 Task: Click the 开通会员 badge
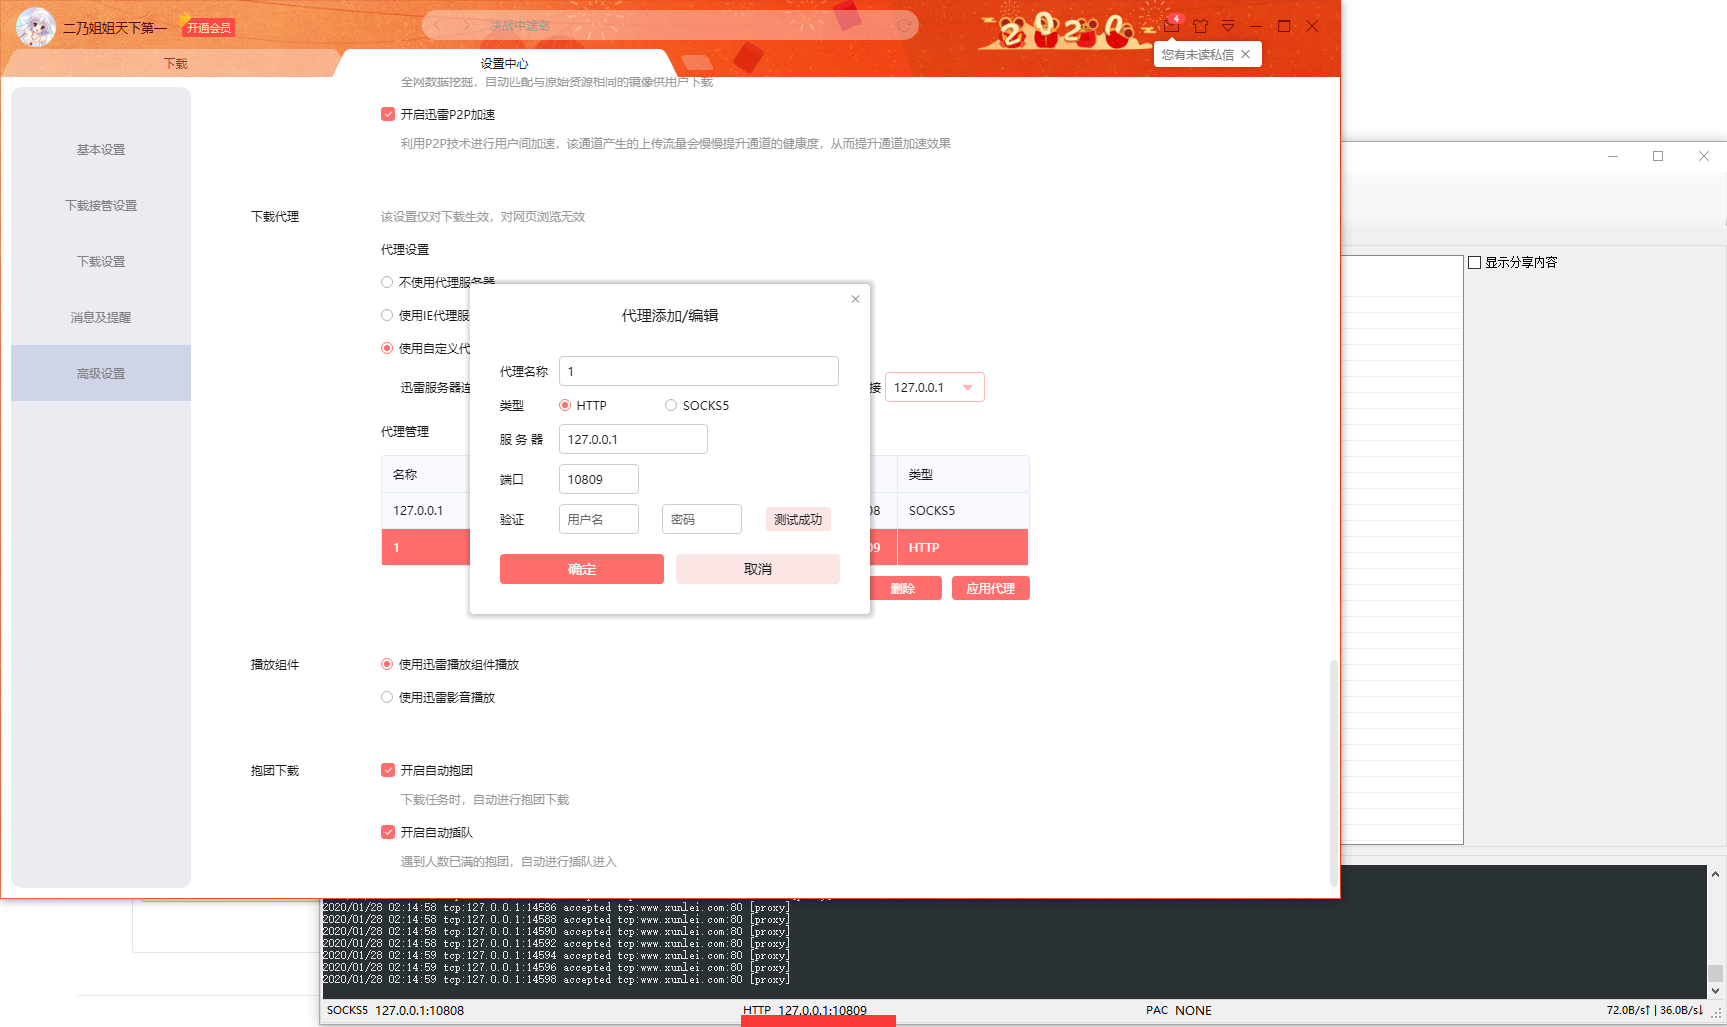click(x=208, y=28)
